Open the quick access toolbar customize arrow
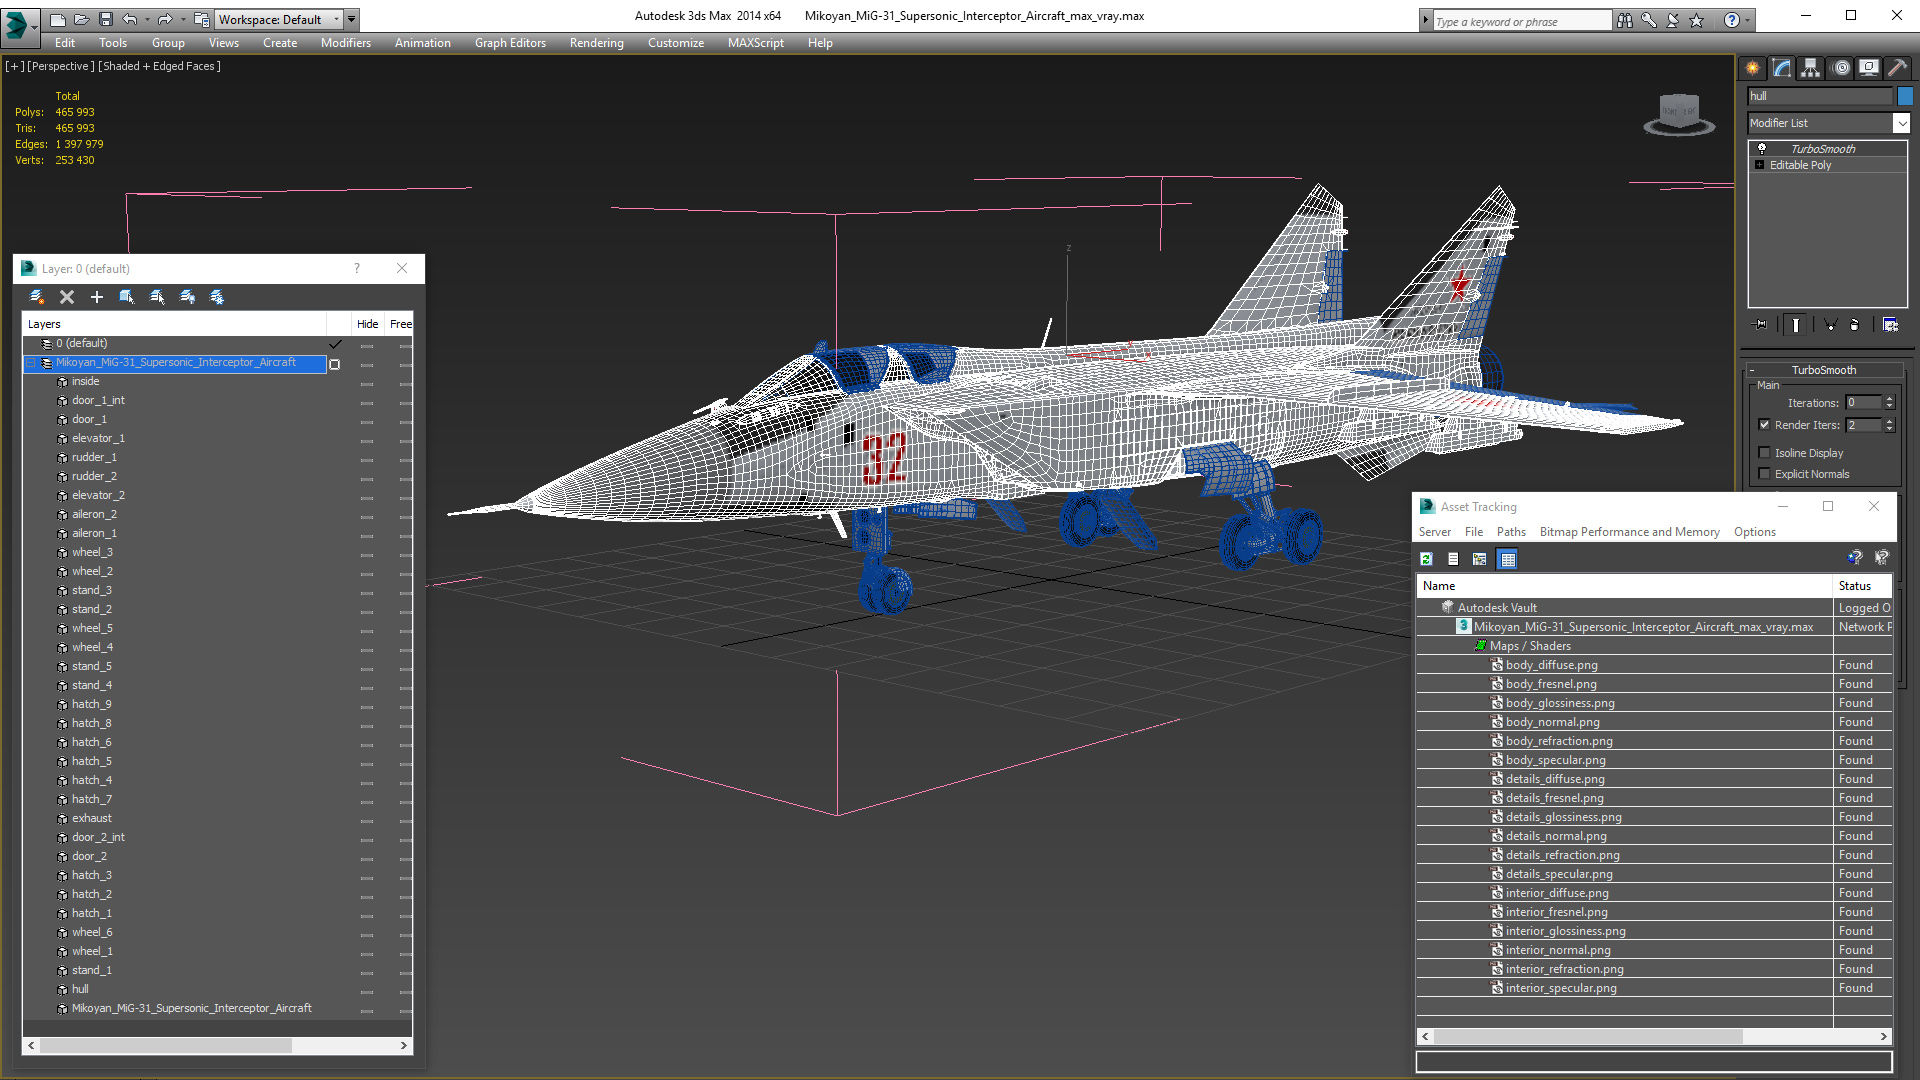 (x=352, y=19)
